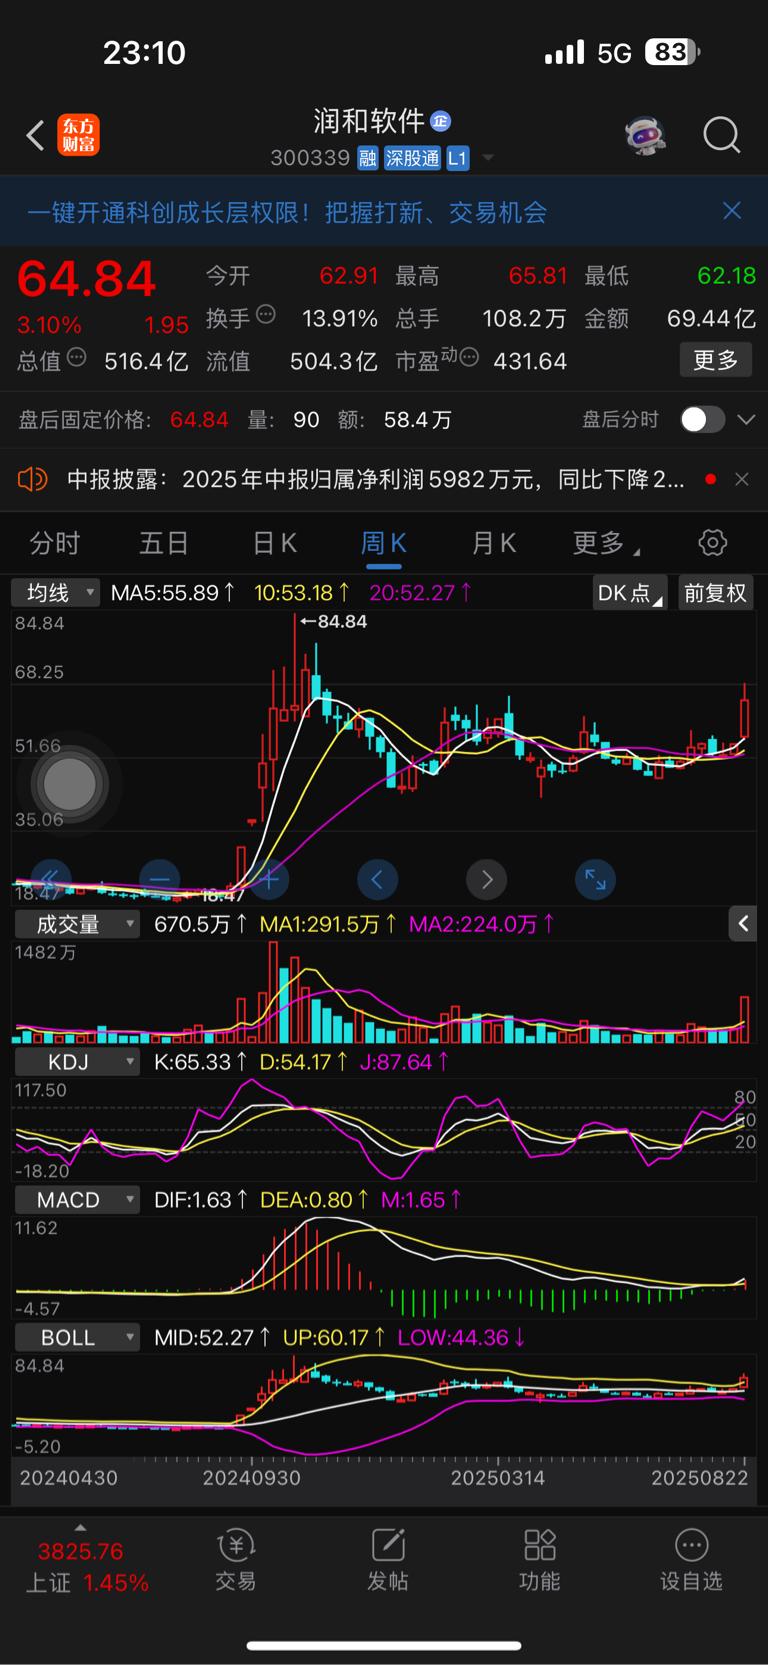Open the 更多 chart period menu
This screenshot has width=768, height=1665.
tap(605, 543)
